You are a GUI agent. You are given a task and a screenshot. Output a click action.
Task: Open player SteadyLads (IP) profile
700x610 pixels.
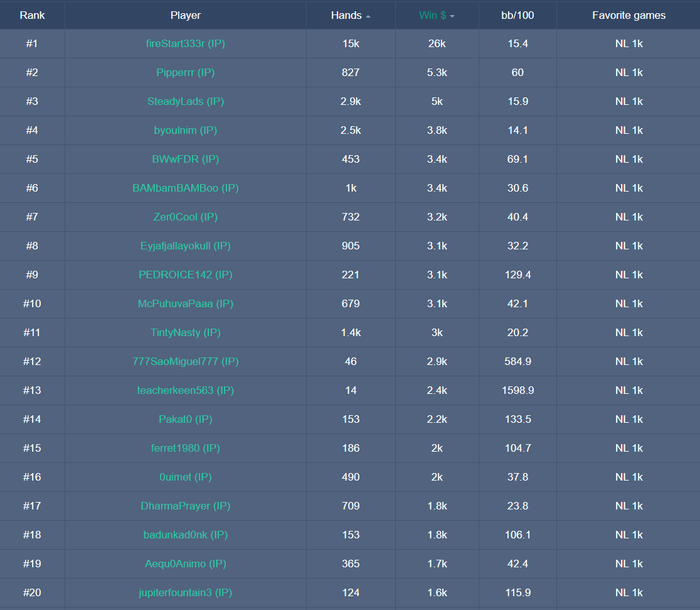click(x=185, y=101)
